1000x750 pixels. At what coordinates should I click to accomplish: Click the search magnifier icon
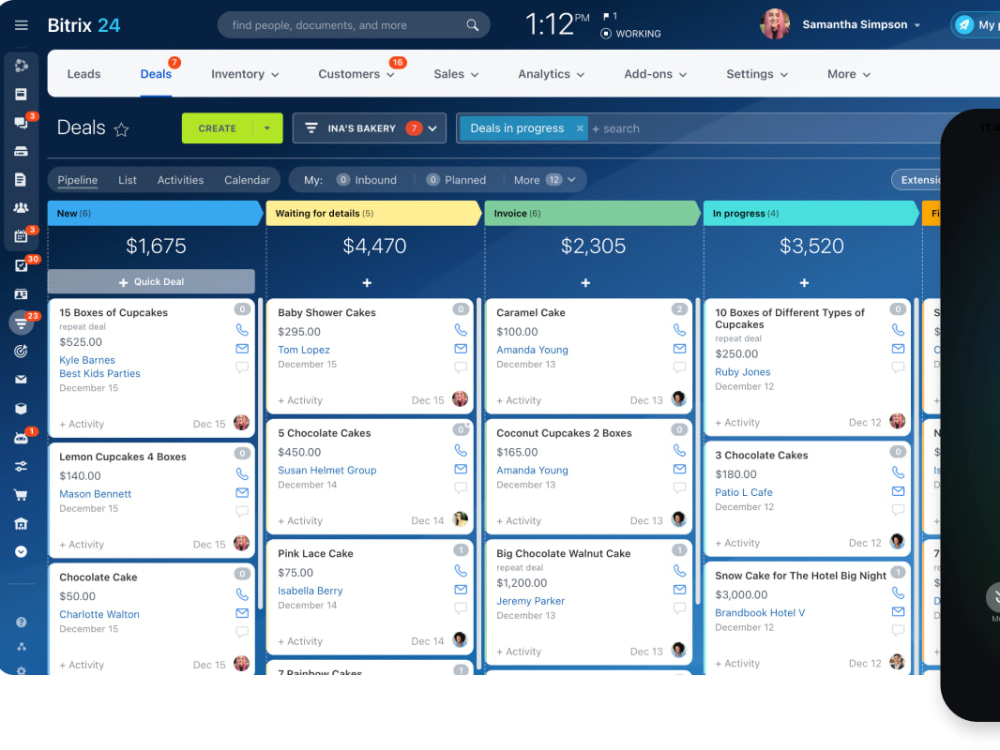pos(472,25)
